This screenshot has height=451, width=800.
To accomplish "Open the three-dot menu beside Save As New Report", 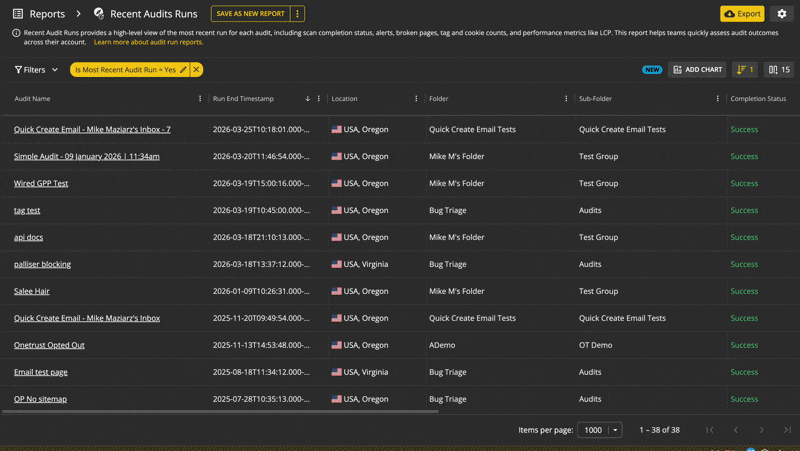I will 297,14.
